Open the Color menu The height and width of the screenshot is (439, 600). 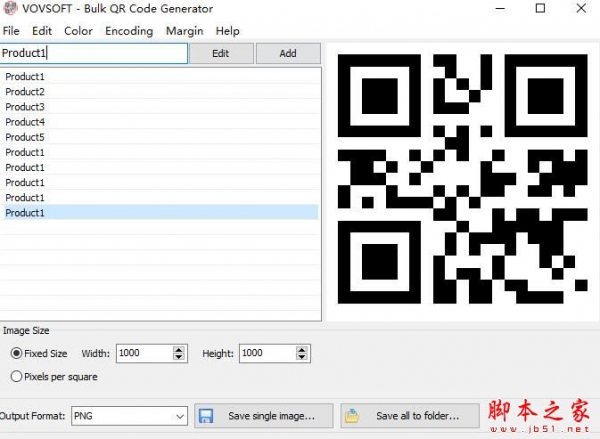(x=78, y=31)
